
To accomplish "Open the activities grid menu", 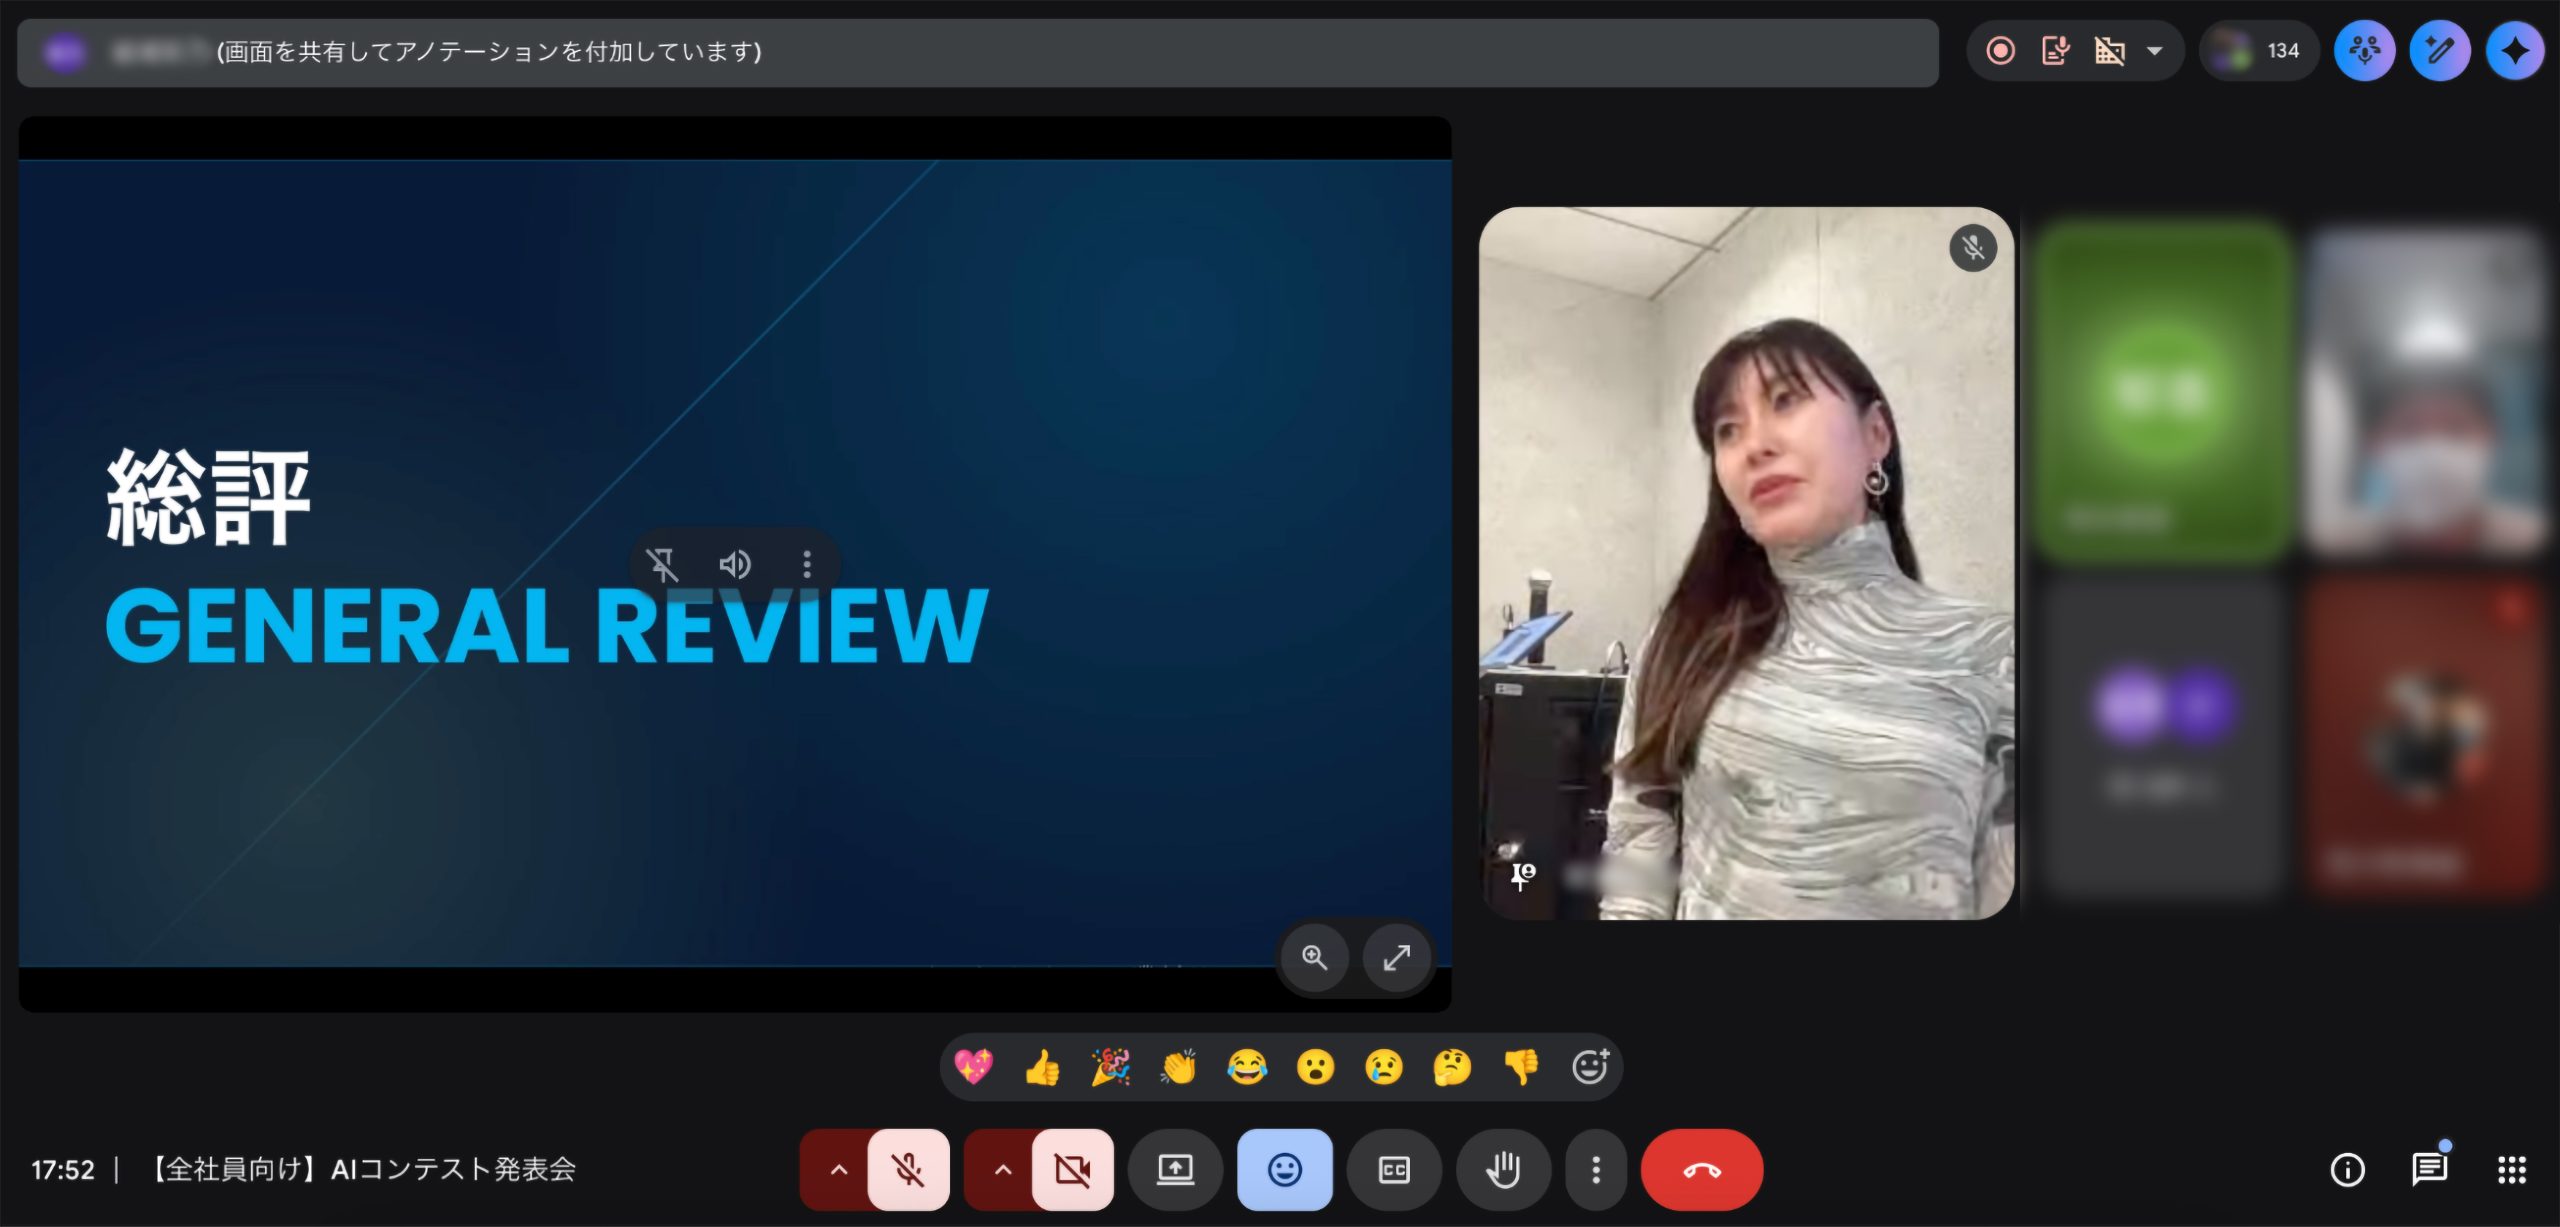I will click(2511, 1169).
